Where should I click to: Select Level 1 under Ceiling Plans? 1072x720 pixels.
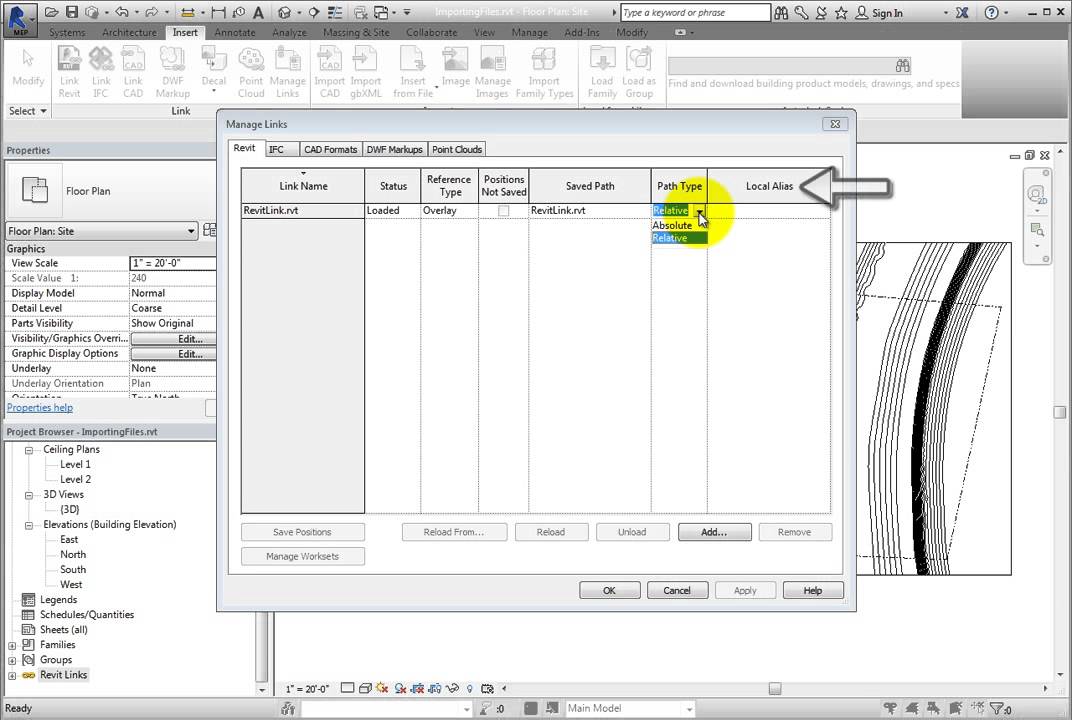[x=75, y=464]
